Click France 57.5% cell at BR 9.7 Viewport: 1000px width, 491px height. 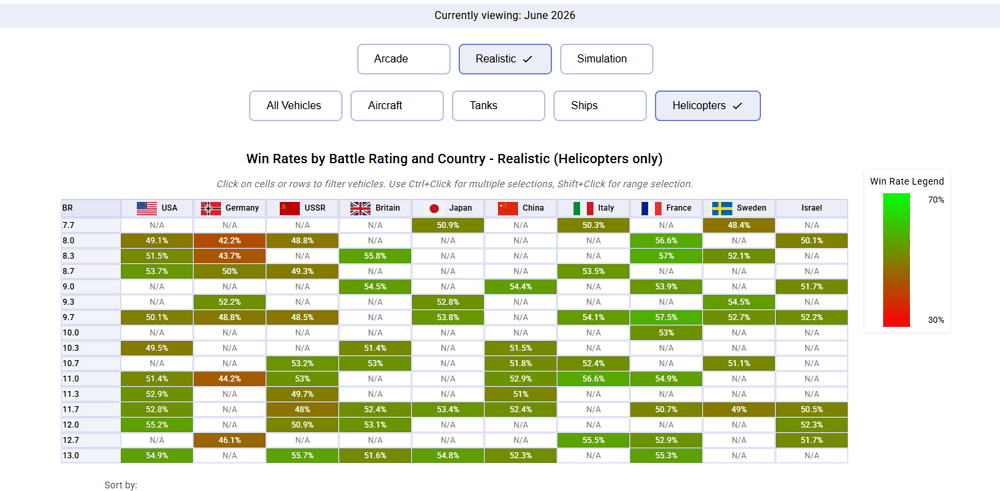click(666, 317)
